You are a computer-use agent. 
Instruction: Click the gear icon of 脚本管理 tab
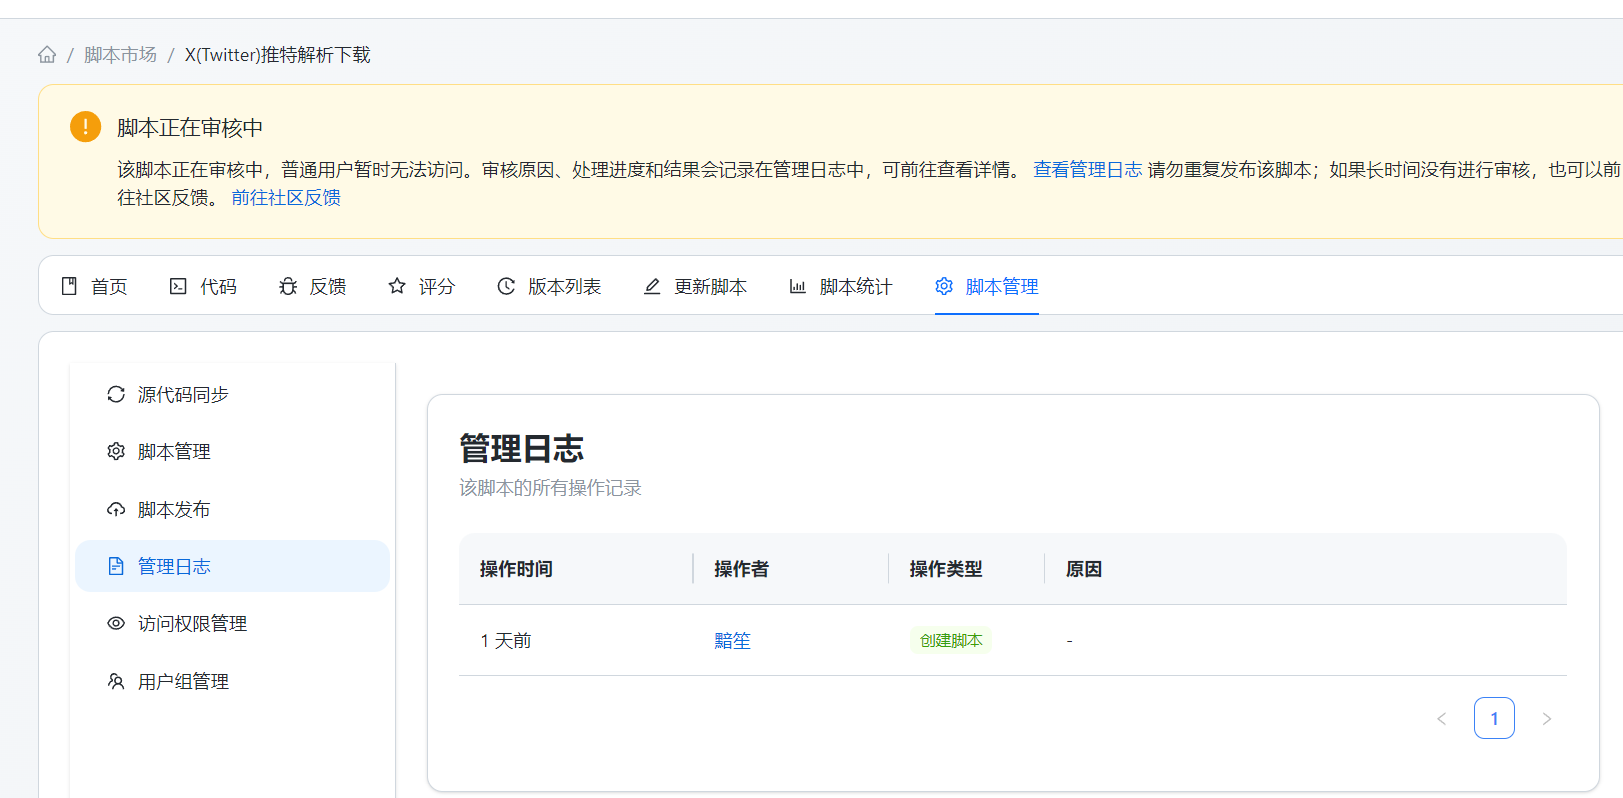[x=944, y=286]
